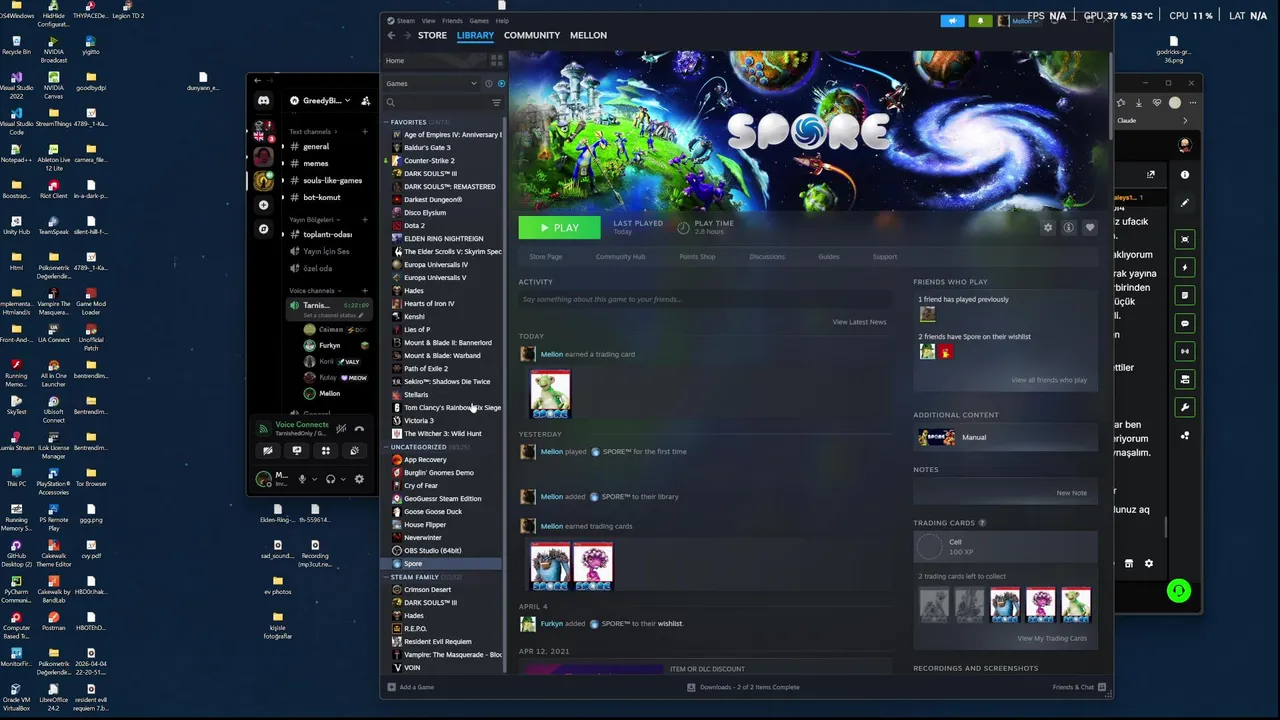Collapse the FAVORITES category

click(386, 122)
